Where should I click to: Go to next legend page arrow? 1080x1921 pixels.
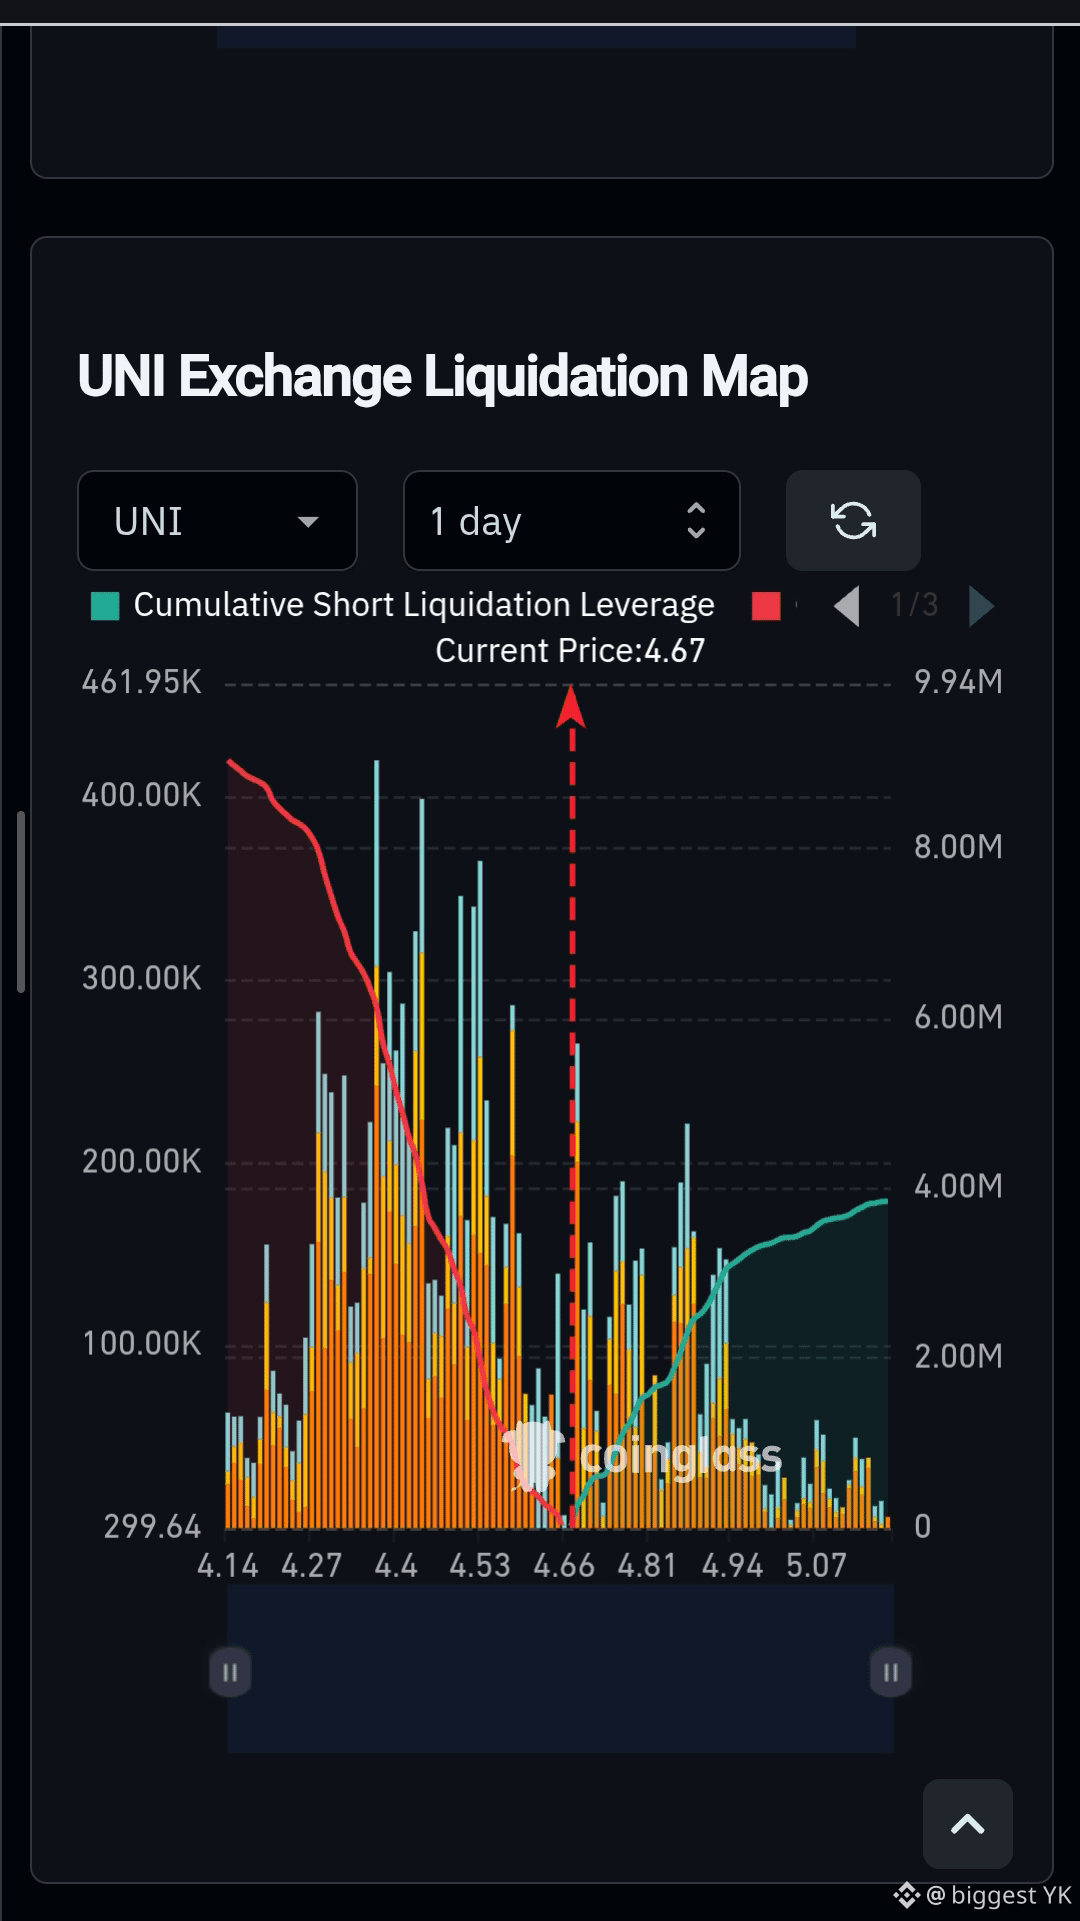pyautogui.click(x=981, y=606)
